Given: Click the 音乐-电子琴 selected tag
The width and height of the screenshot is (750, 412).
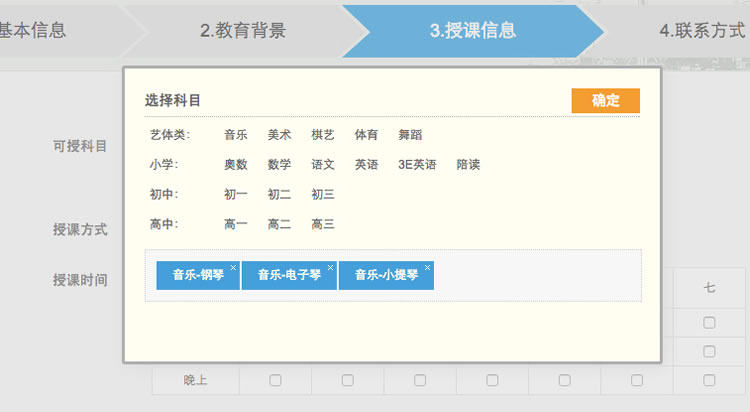Looking at the screenshot, I should (x=289, y=275).
